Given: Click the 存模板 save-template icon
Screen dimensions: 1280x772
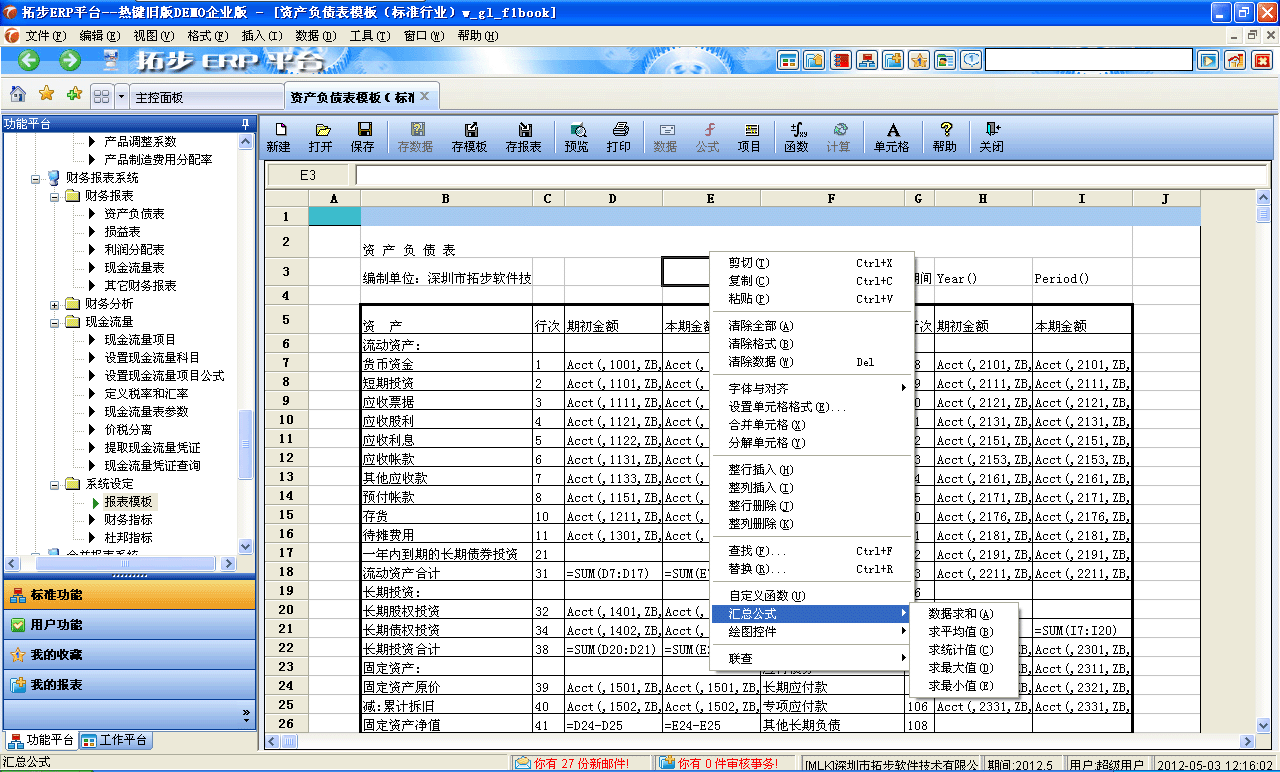Looking at the screenshot, I should click(470, 136).
